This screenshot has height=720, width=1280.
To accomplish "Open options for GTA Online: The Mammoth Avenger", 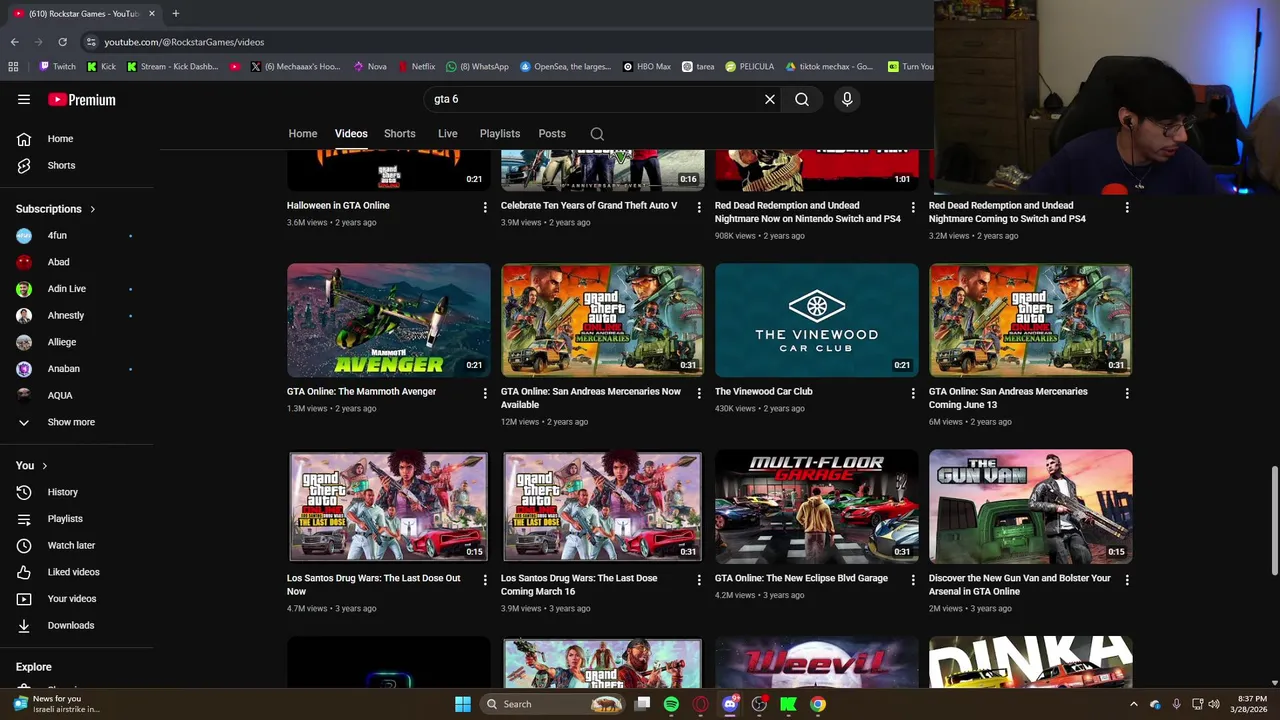I will [485, 393].
